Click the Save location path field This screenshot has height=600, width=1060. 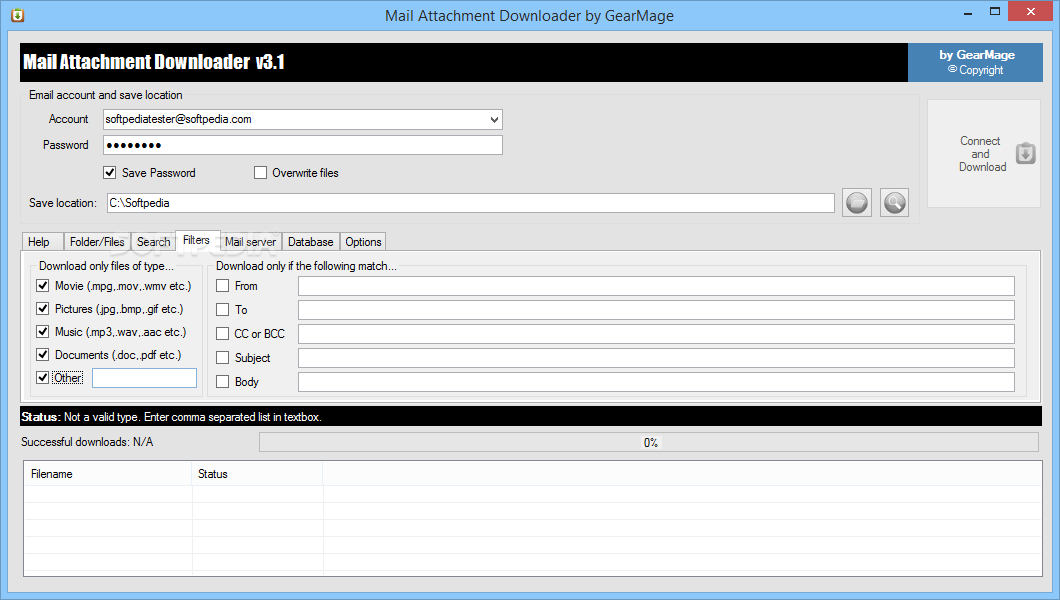471,203
